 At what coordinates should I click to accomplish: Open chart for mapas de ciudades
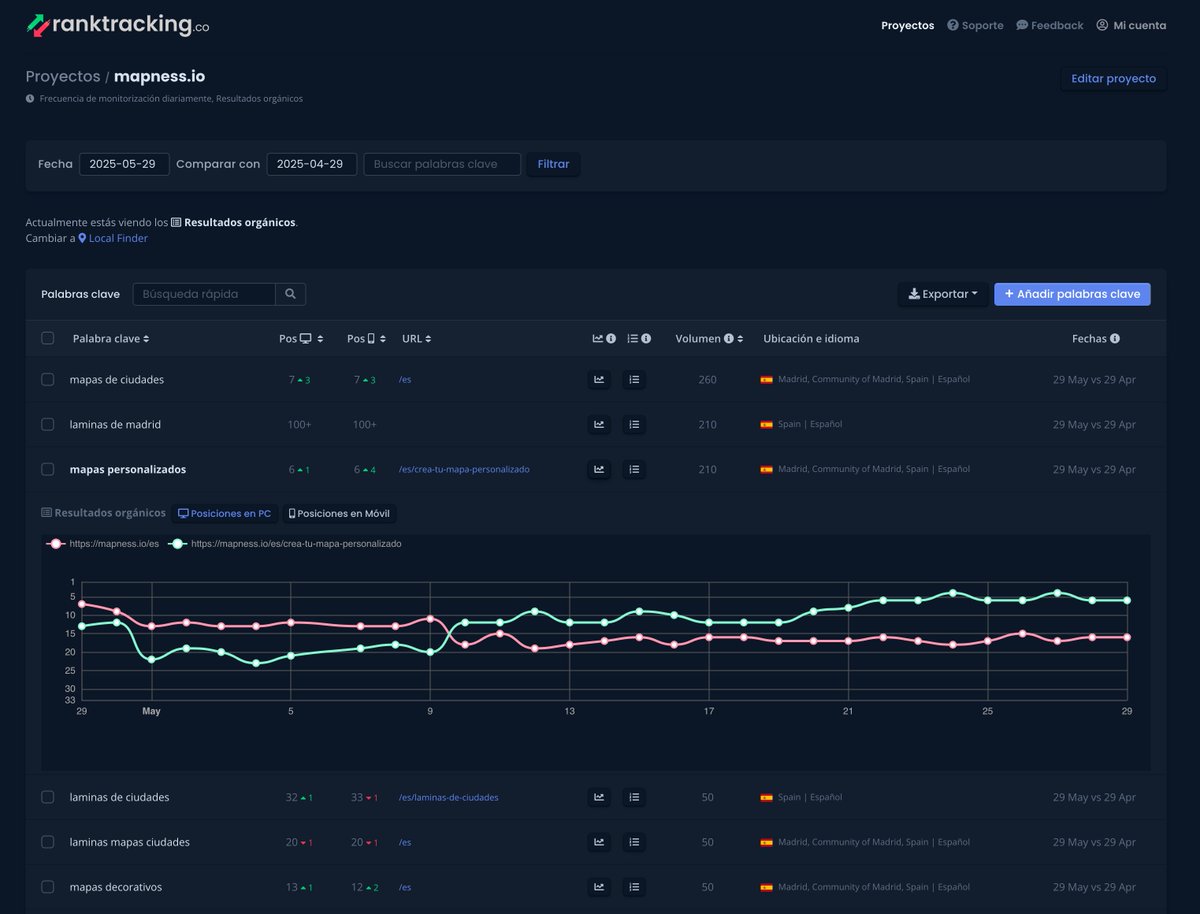coord(599,380)
